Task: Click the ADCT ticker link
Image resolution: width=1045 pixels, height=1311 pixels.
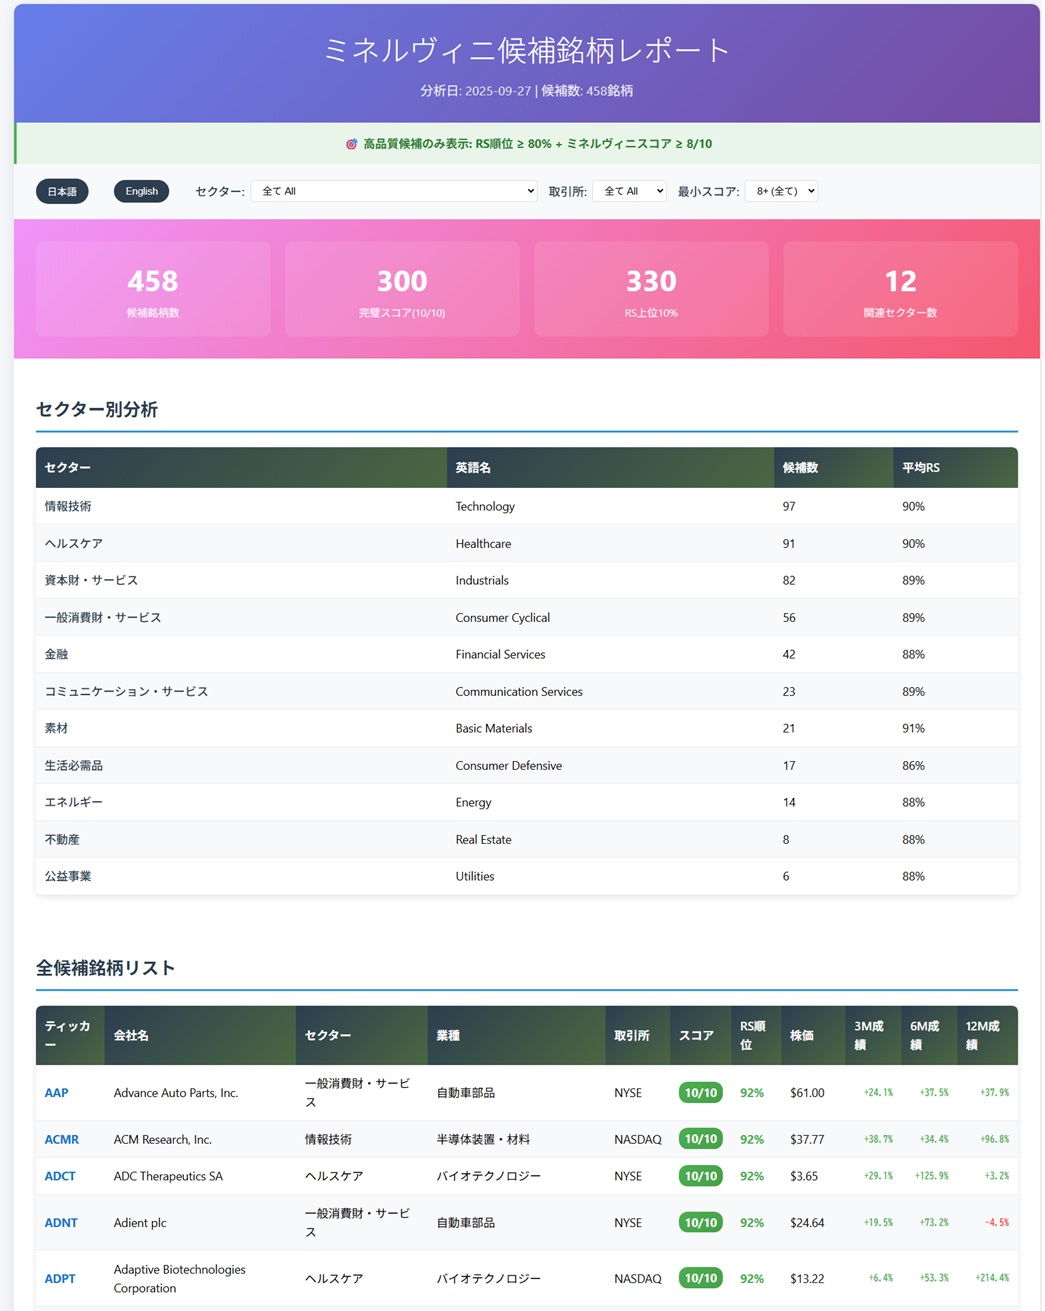Action: click(60, 1176)
